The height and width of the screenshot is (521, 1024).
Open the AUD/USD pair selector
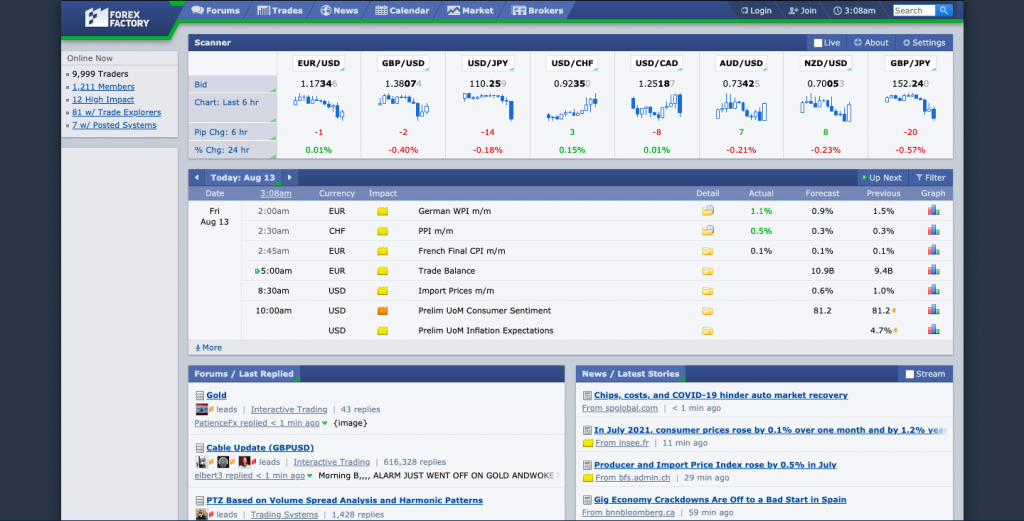(x=741, y=63)
